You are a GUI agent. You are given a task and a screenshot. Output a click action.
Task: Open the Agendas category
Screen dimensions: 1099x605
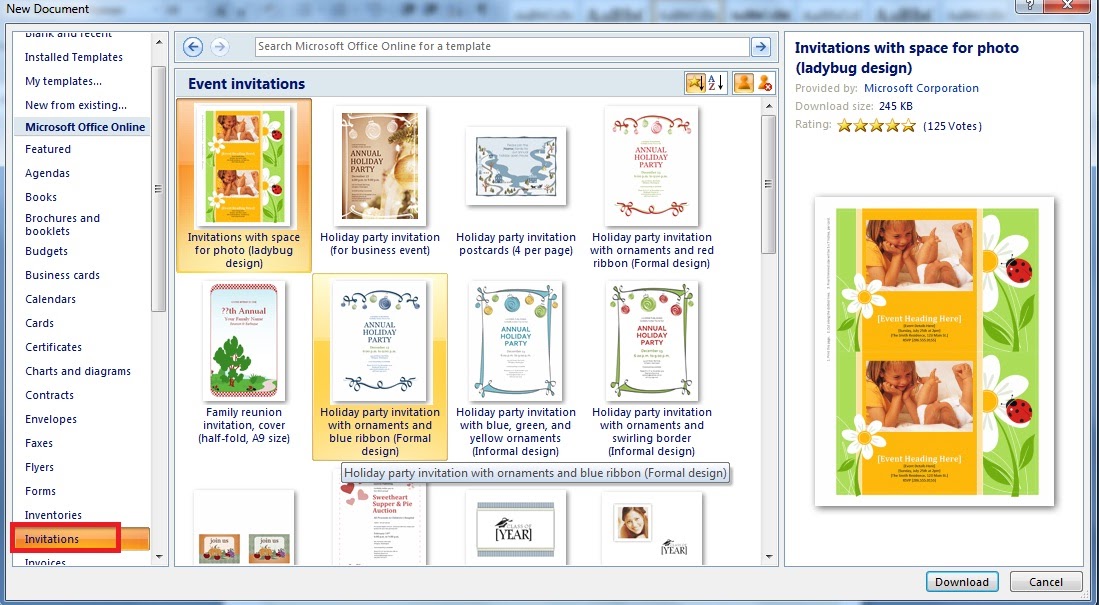coord(48,173)
